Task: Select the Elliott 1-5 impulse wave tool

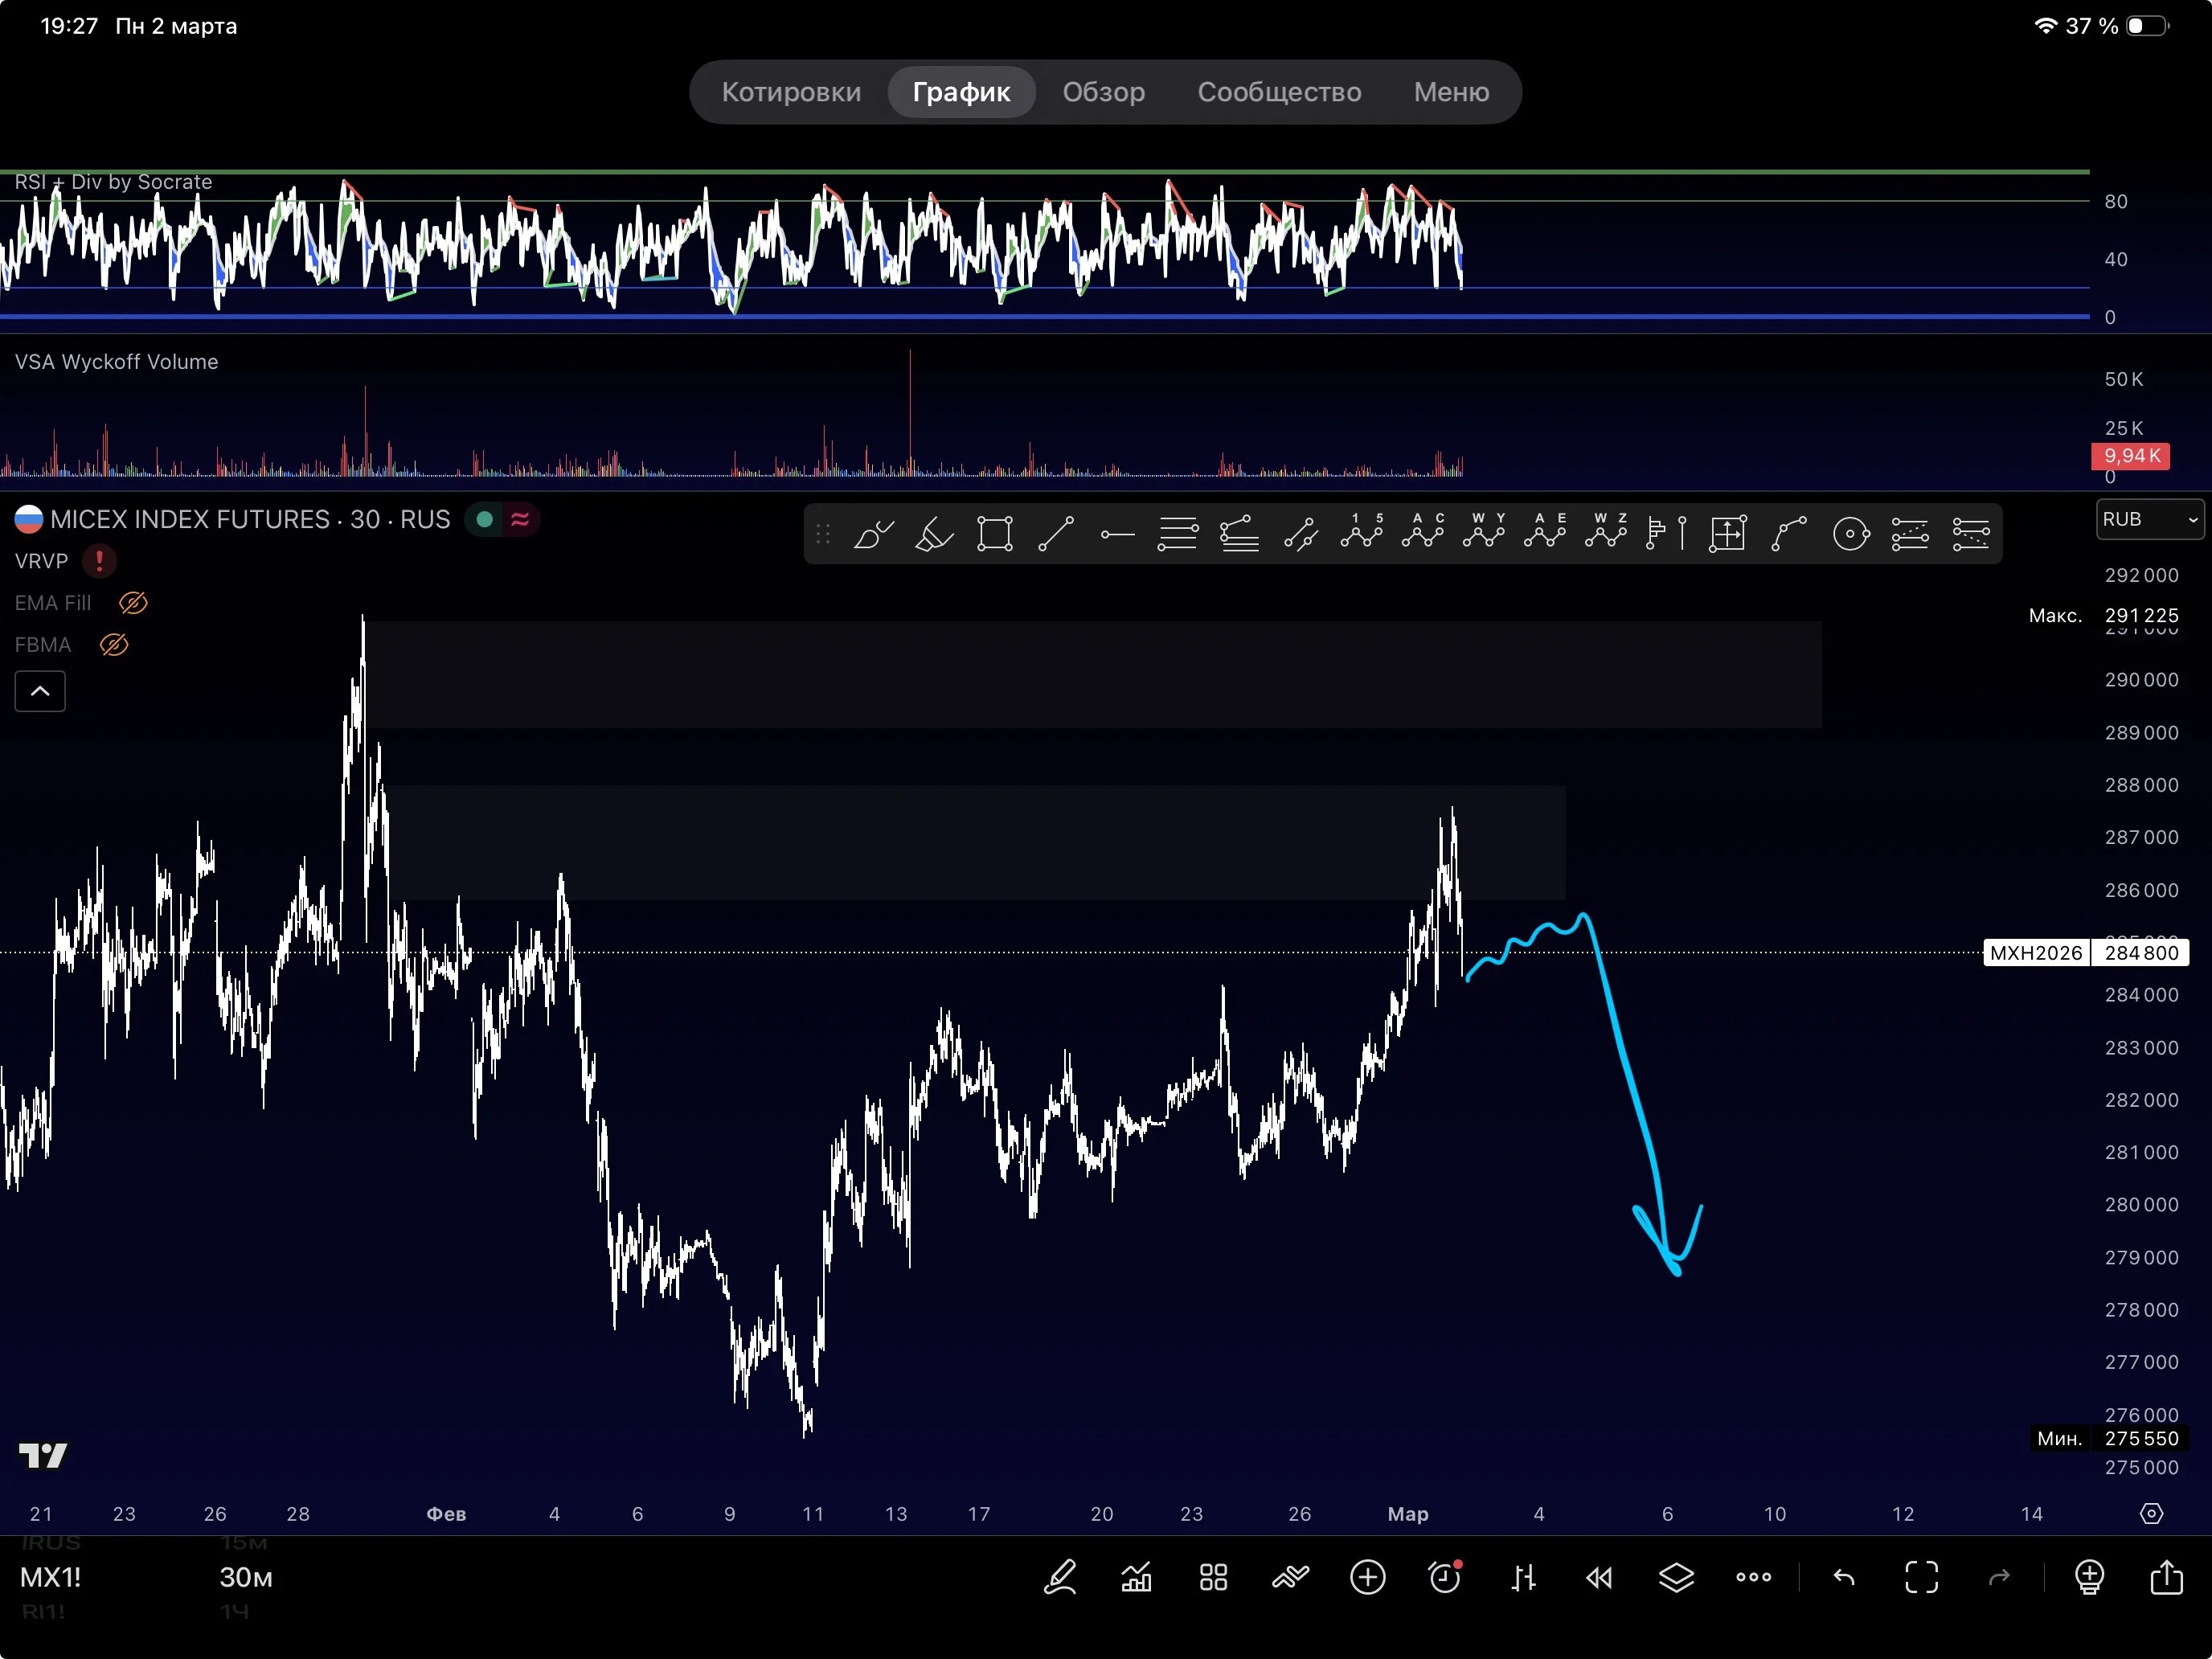Action: [1362, 531]
